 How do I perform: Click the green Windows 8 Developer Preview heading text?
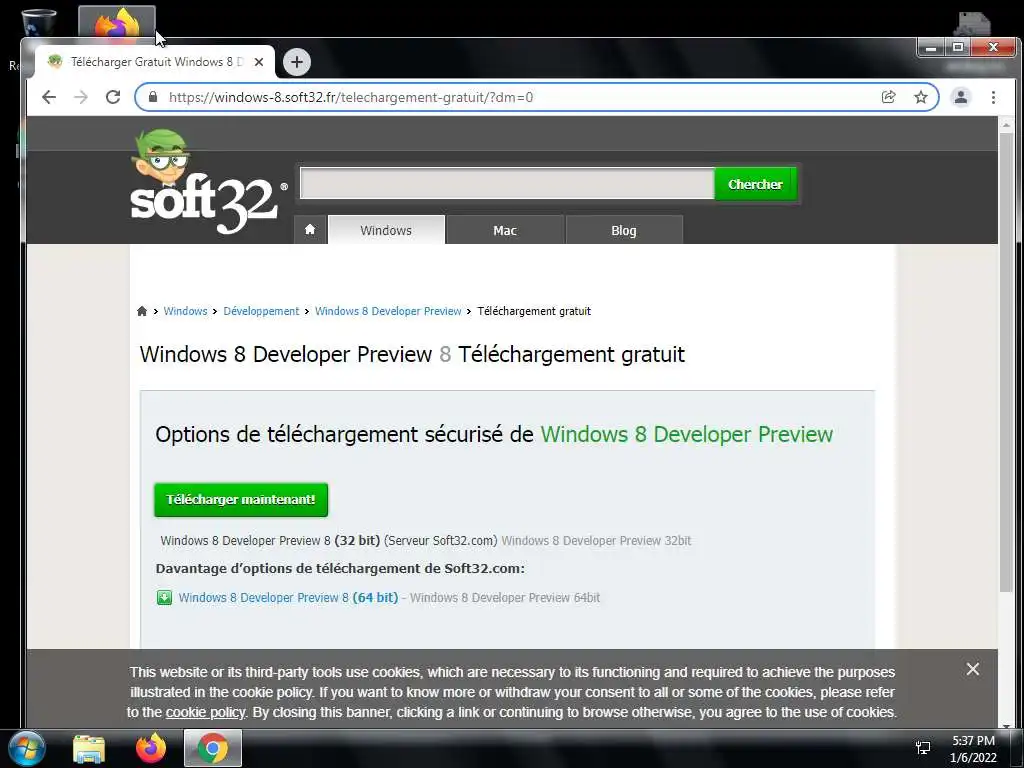tap(686, 434)
